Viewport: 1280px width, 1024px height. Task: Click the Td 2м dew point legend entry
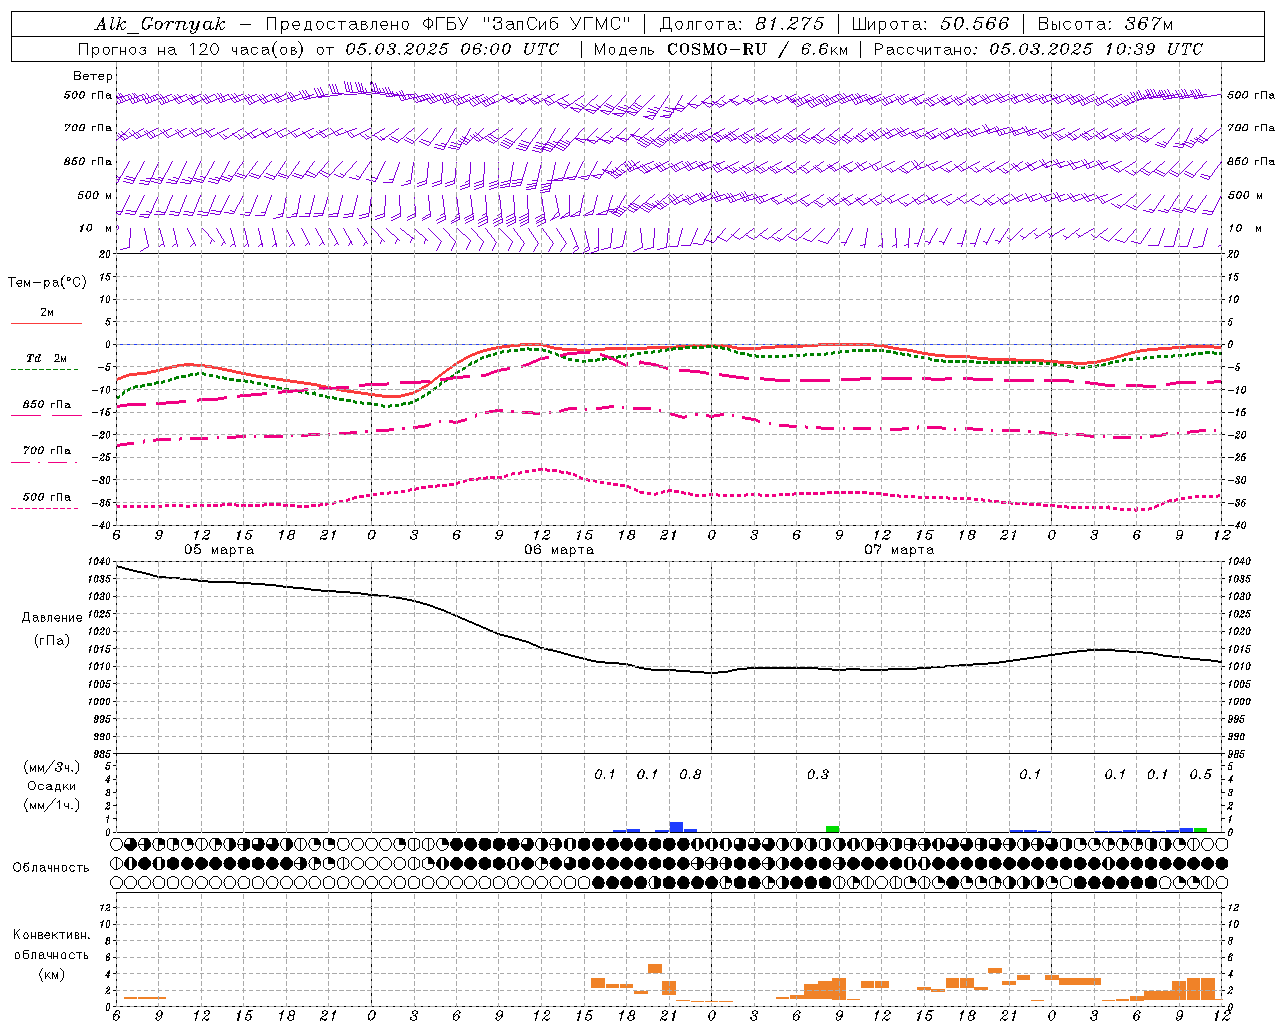click(47, 358)
